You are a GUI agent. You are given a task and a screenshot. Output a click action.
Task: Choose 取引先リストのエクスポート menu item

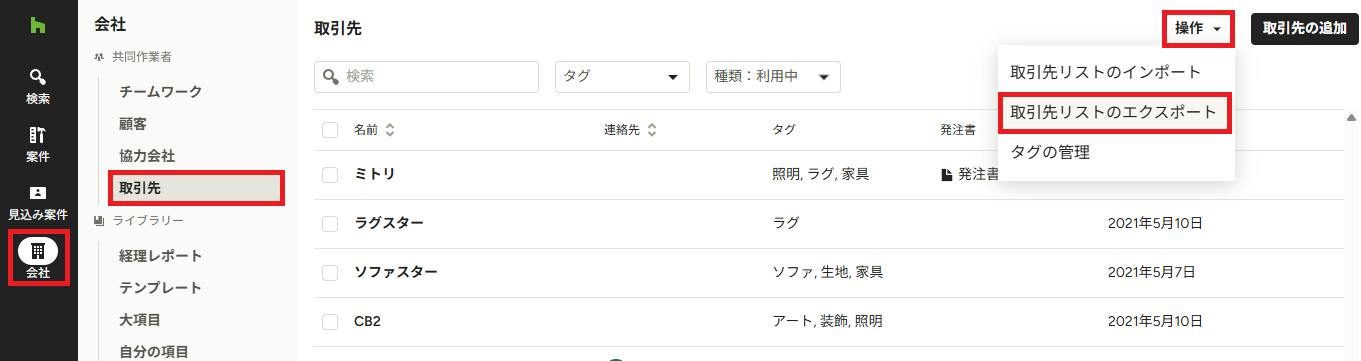[x=1114, y=112]
